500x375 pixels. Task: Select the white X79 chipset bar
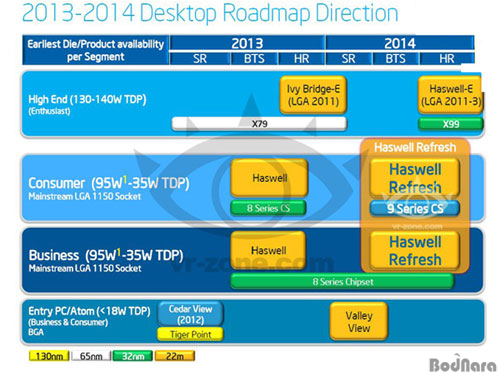(259, 124)
